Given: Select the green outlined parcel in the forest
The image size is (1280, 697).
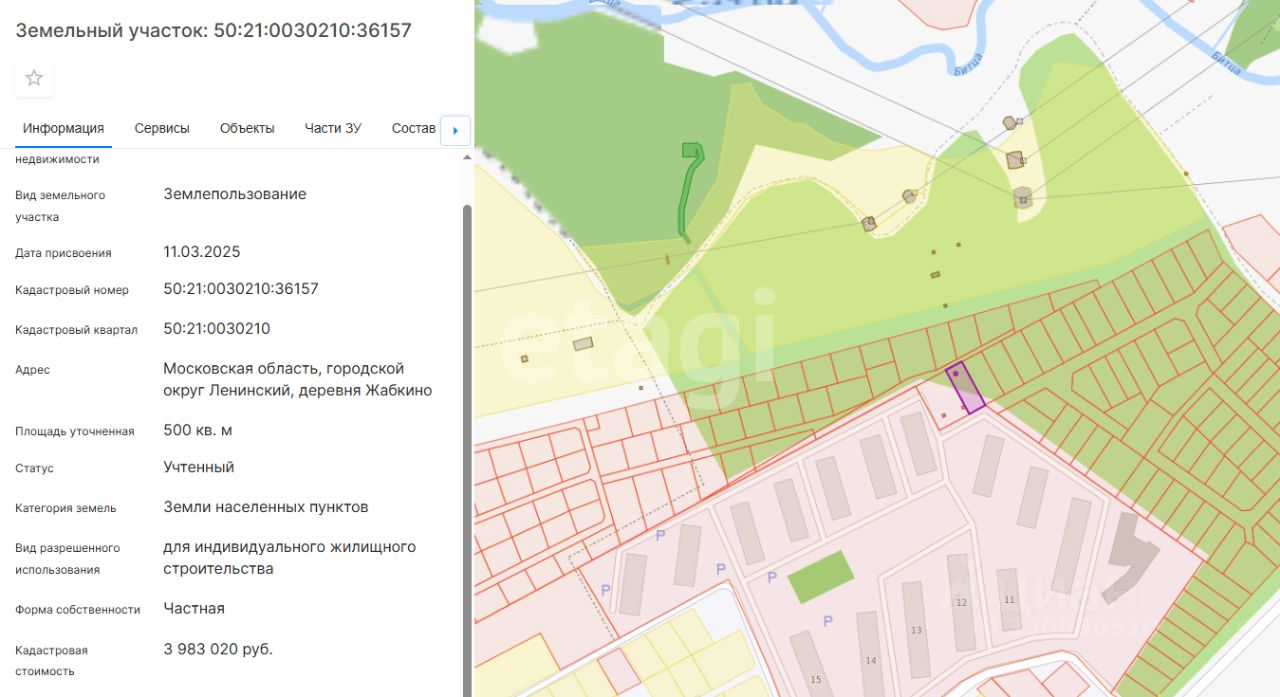Looking at the screenshot, I should coord(690,190).
